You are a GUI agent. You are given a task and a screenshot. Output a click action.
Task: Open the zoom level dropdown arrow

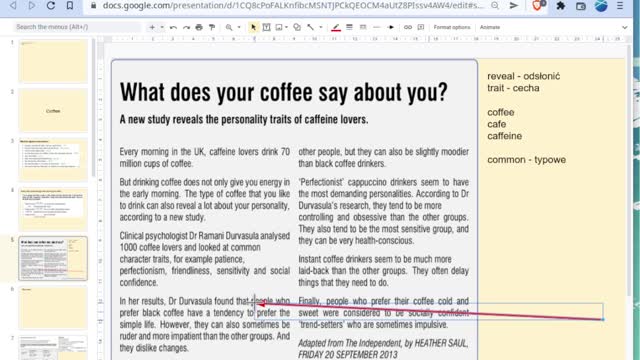239,27
